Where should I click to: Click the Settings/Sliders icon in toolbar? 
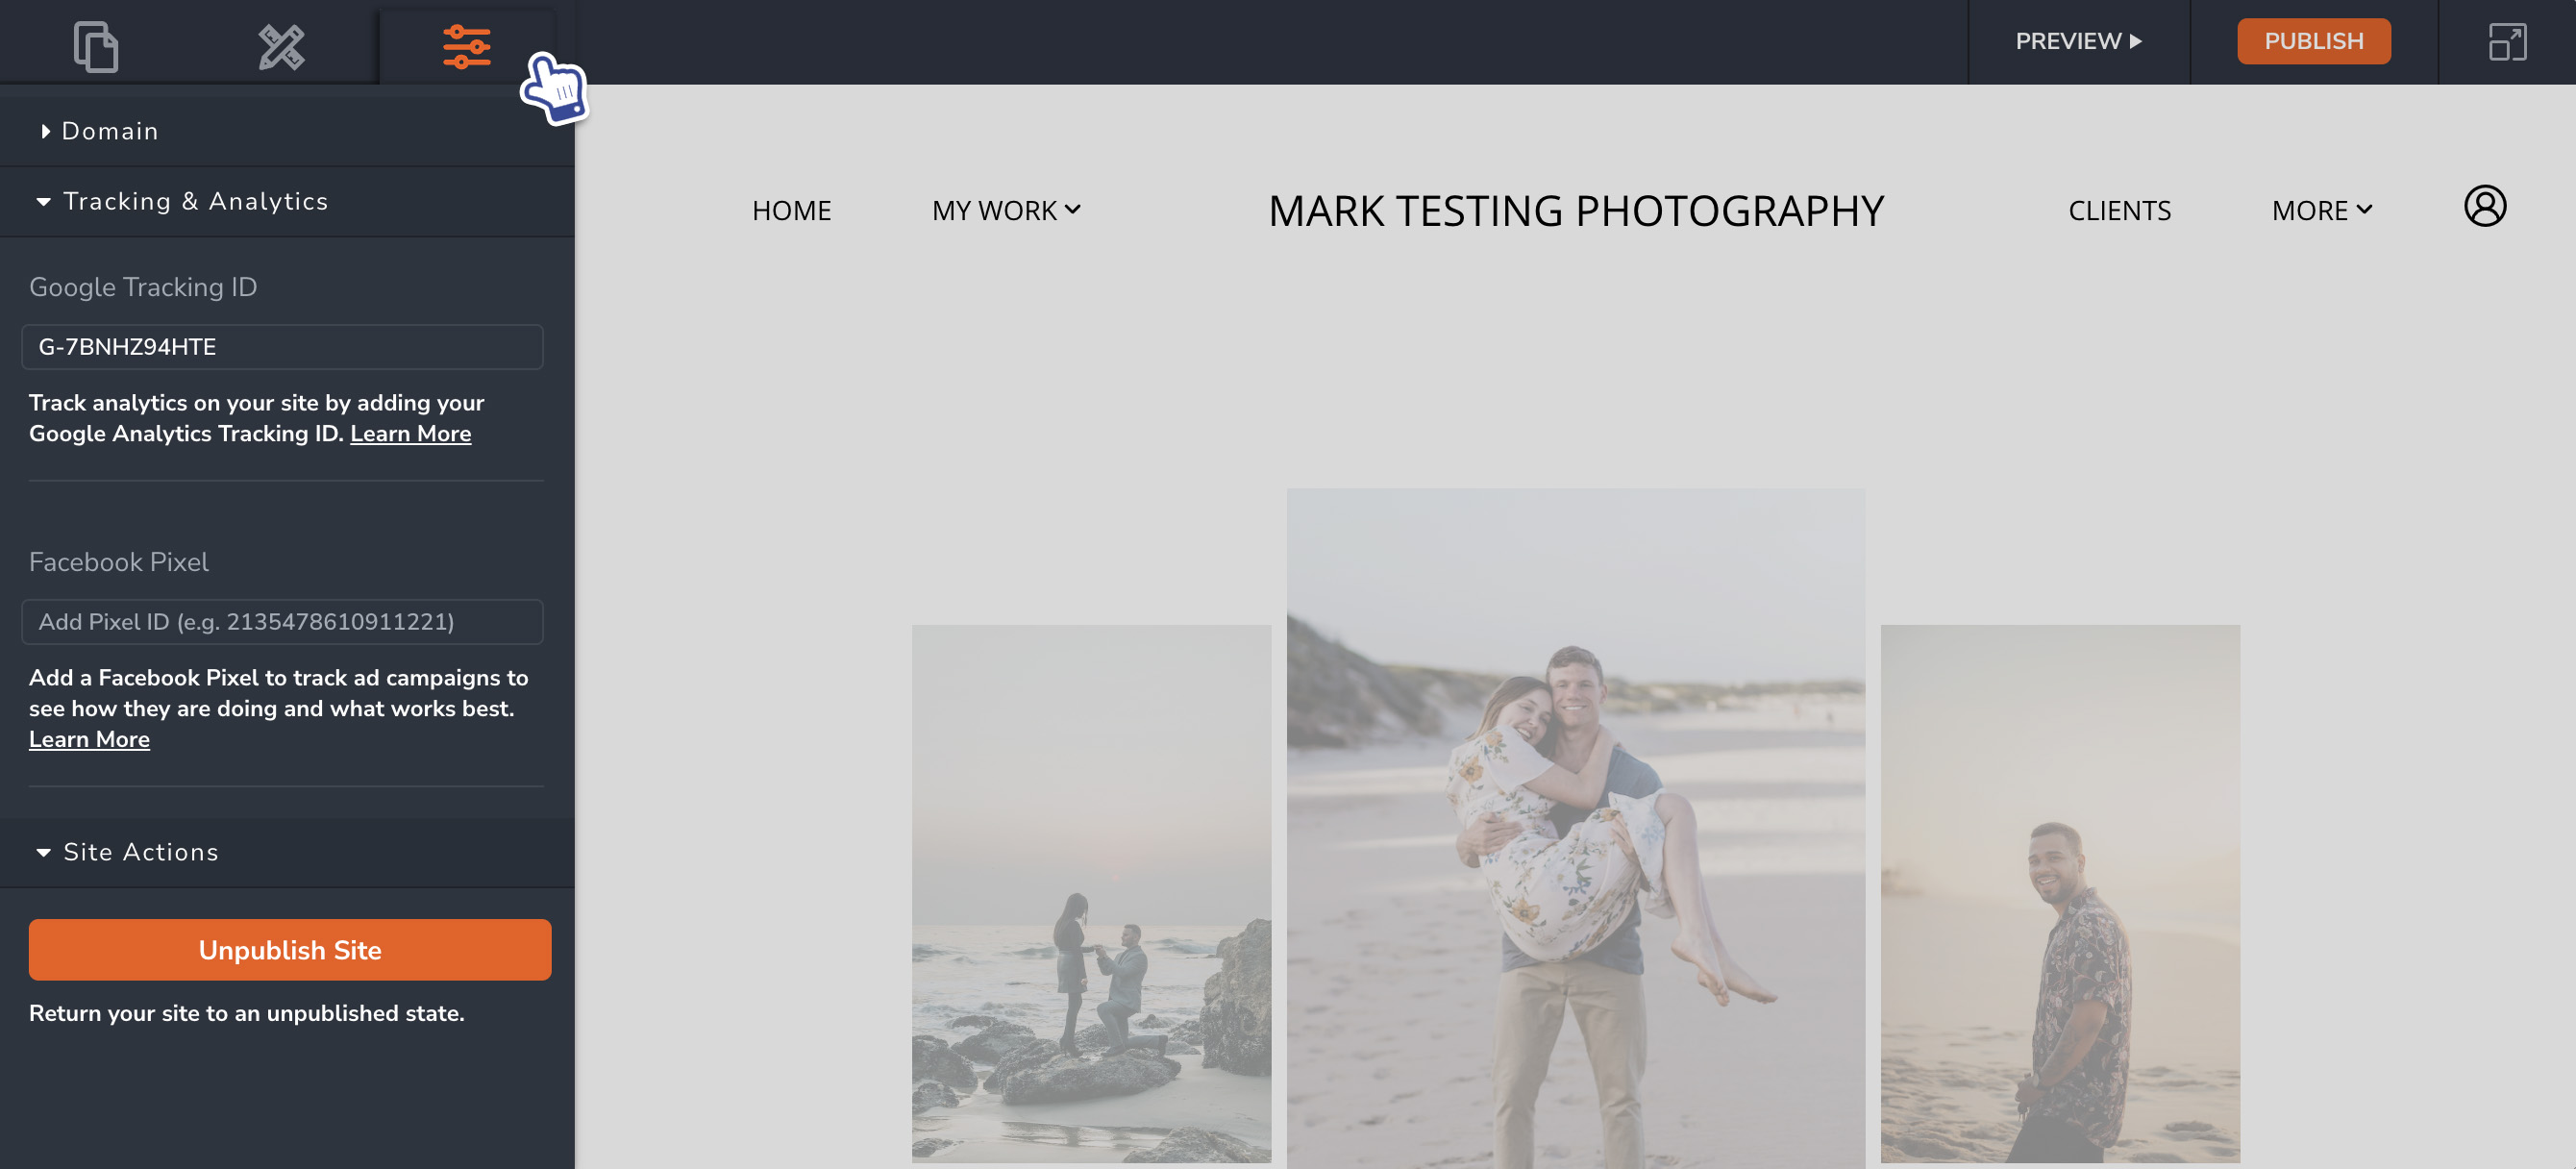465,42
